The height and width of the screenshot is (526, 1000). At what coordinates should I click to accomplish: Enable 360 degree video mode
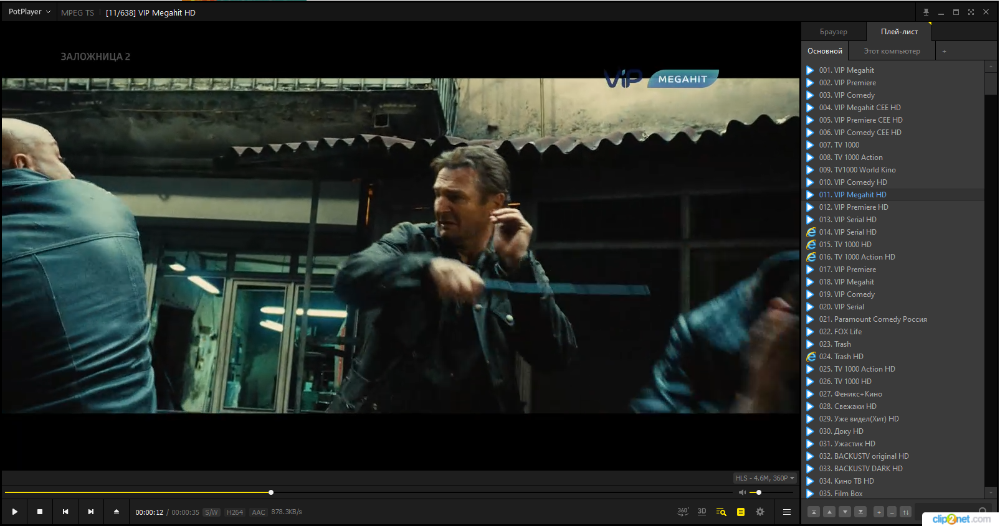(682, 511)
